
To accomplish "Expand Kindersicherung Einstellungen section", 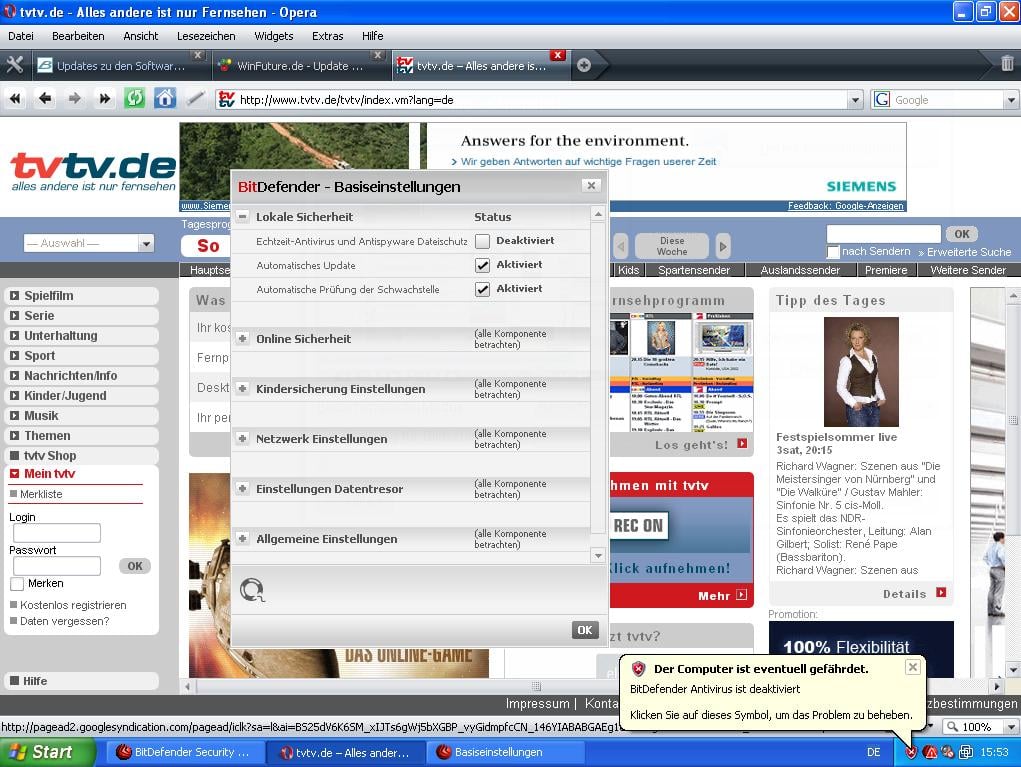I will click(243, 389).
